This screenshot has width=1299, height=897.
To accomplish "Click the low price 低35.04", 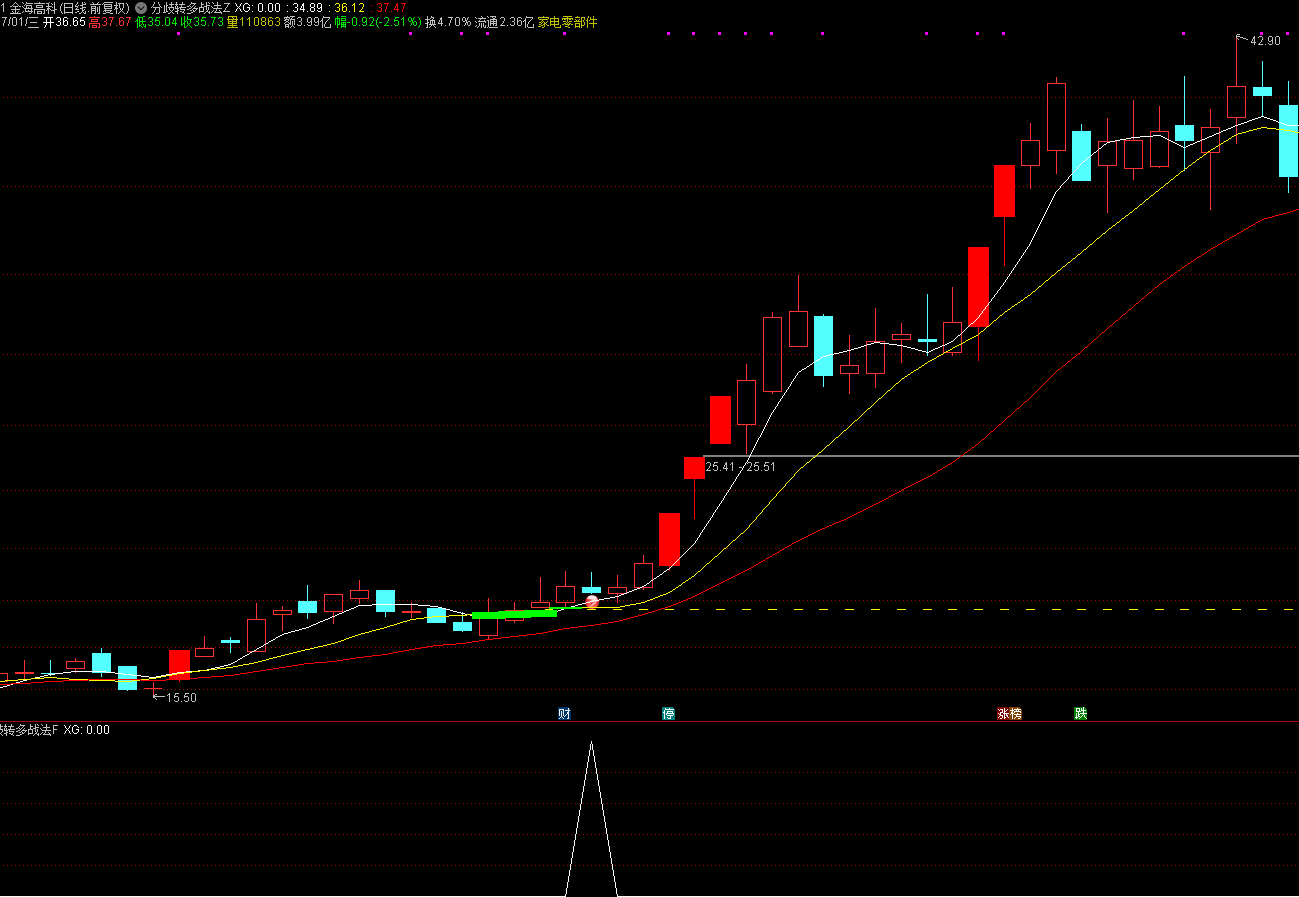I will [x=156, y=22].
